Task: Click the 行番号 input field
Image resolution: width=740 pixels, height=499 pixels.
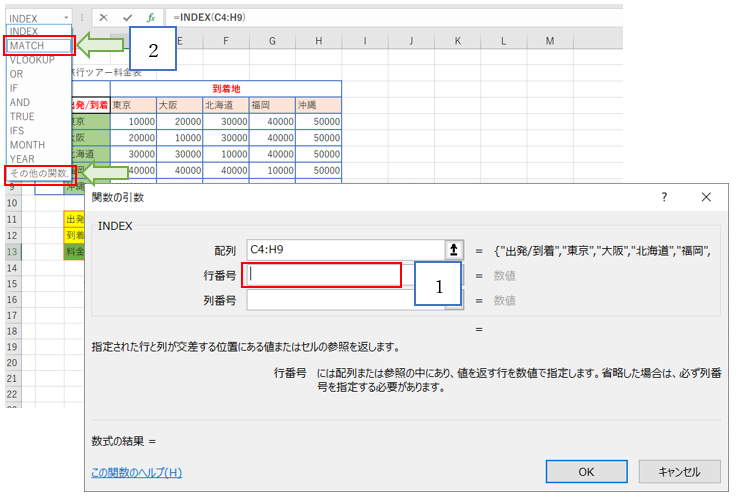Action: point(323,275)
